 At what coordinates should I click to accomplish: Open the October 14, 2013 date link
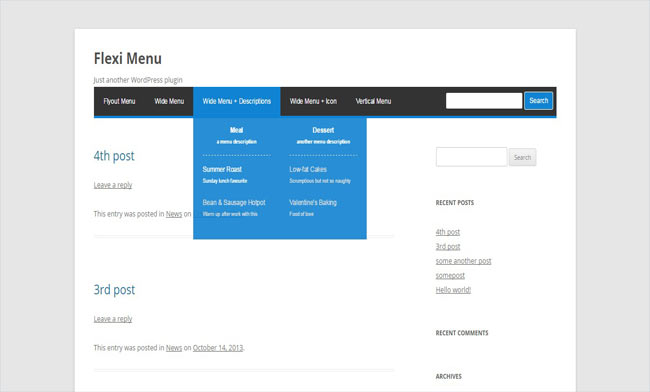pos(218,348)
